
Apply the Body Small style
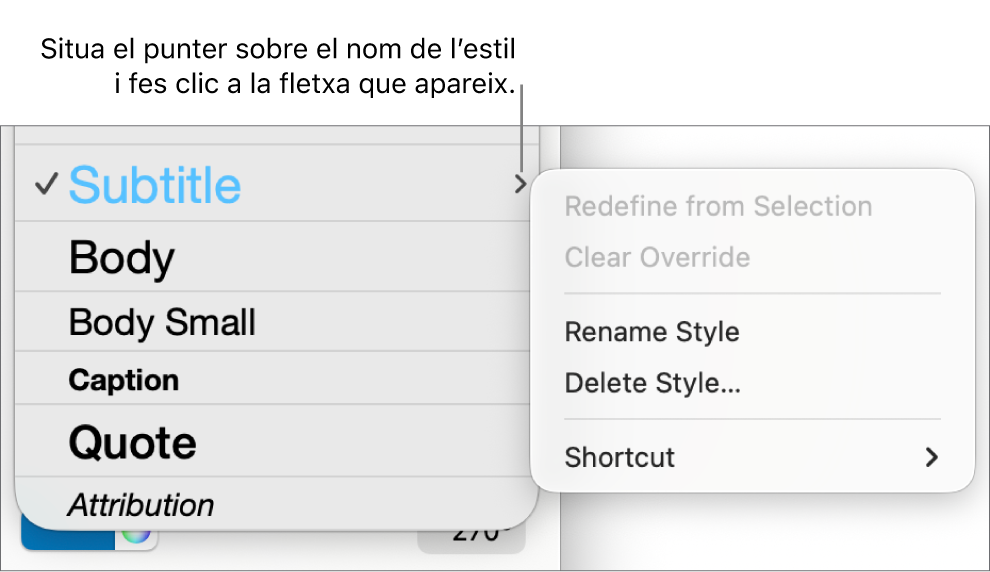(162, 322)
